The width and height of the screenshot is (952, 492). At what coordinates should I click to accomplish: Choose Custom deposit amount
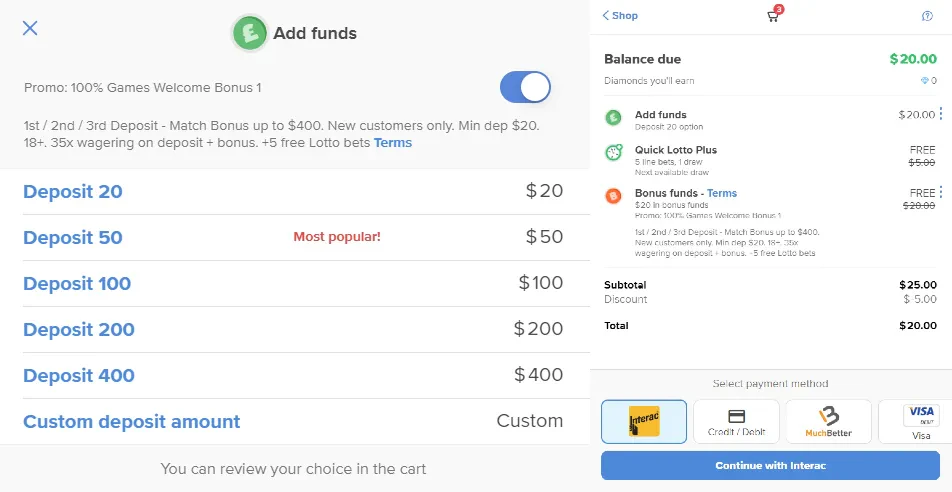[x=293, y=422]
